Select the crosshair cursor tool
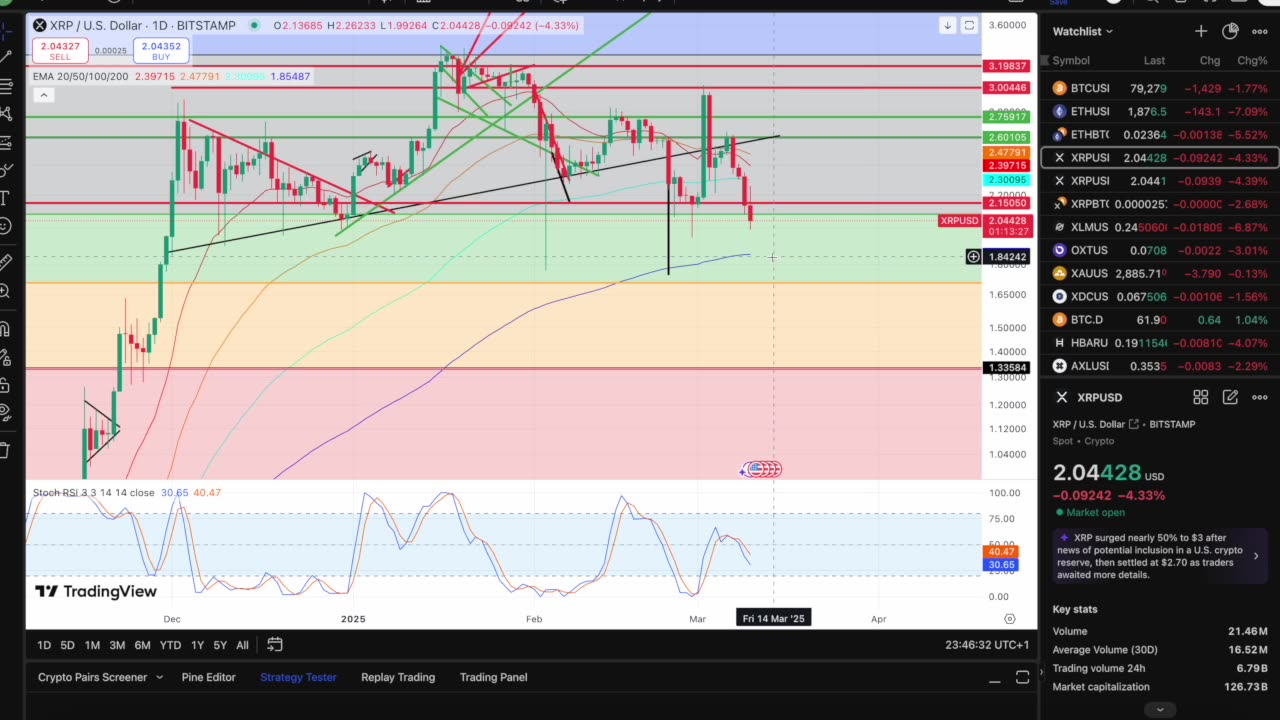This screenshot has width=1280, height=720. click(x=5, y=30)
